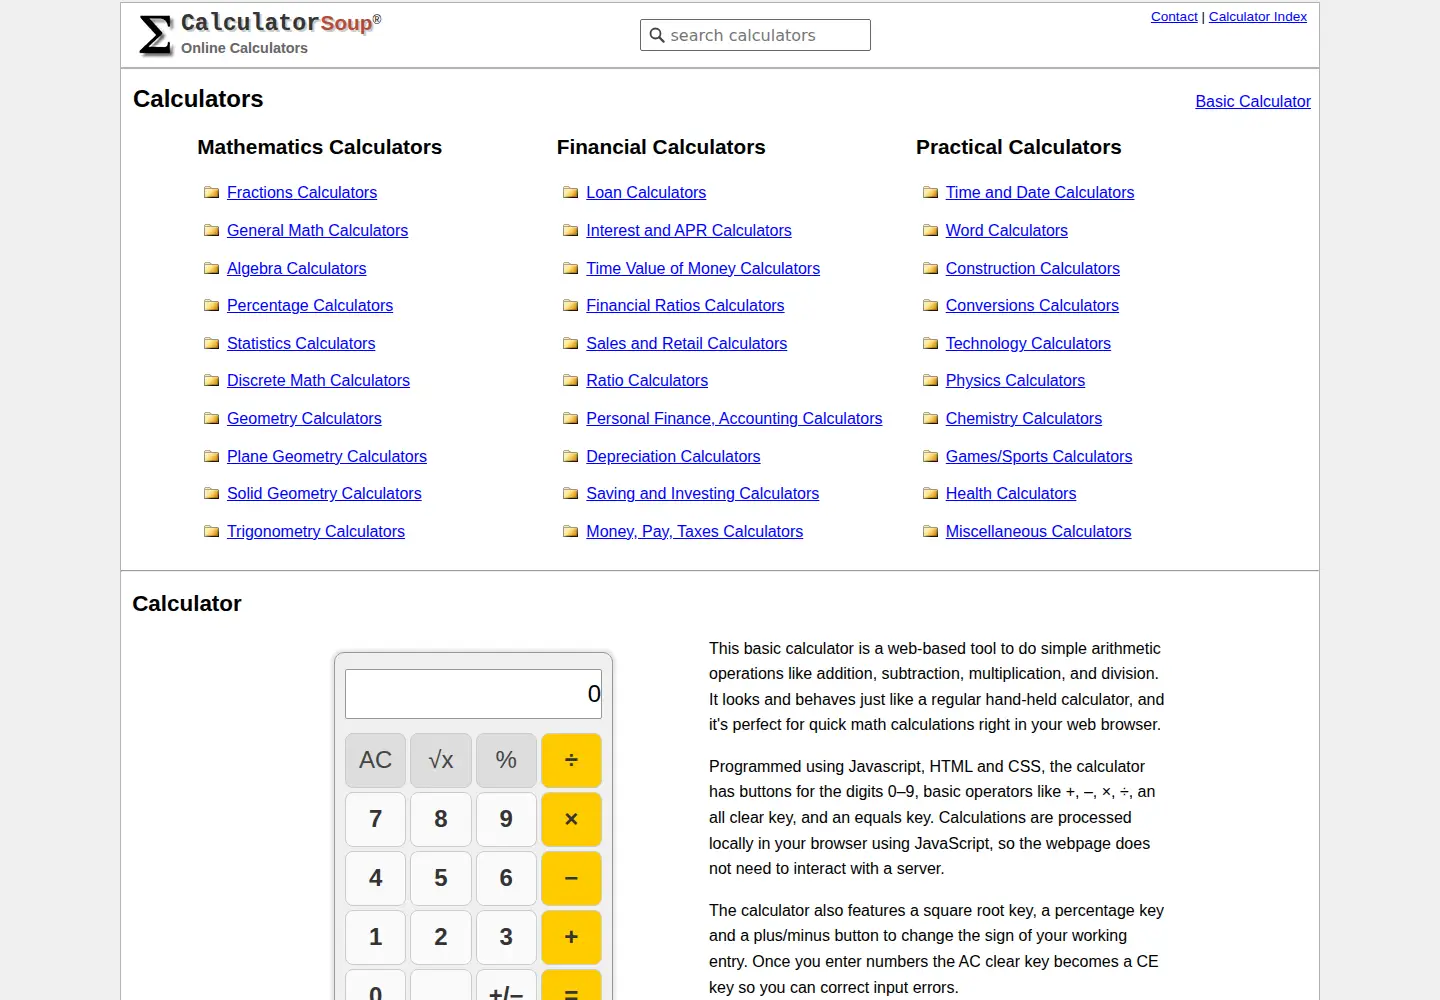Open the Contact link
The height and width of the screenshot is (1000, 1440).
[1174, 17]
